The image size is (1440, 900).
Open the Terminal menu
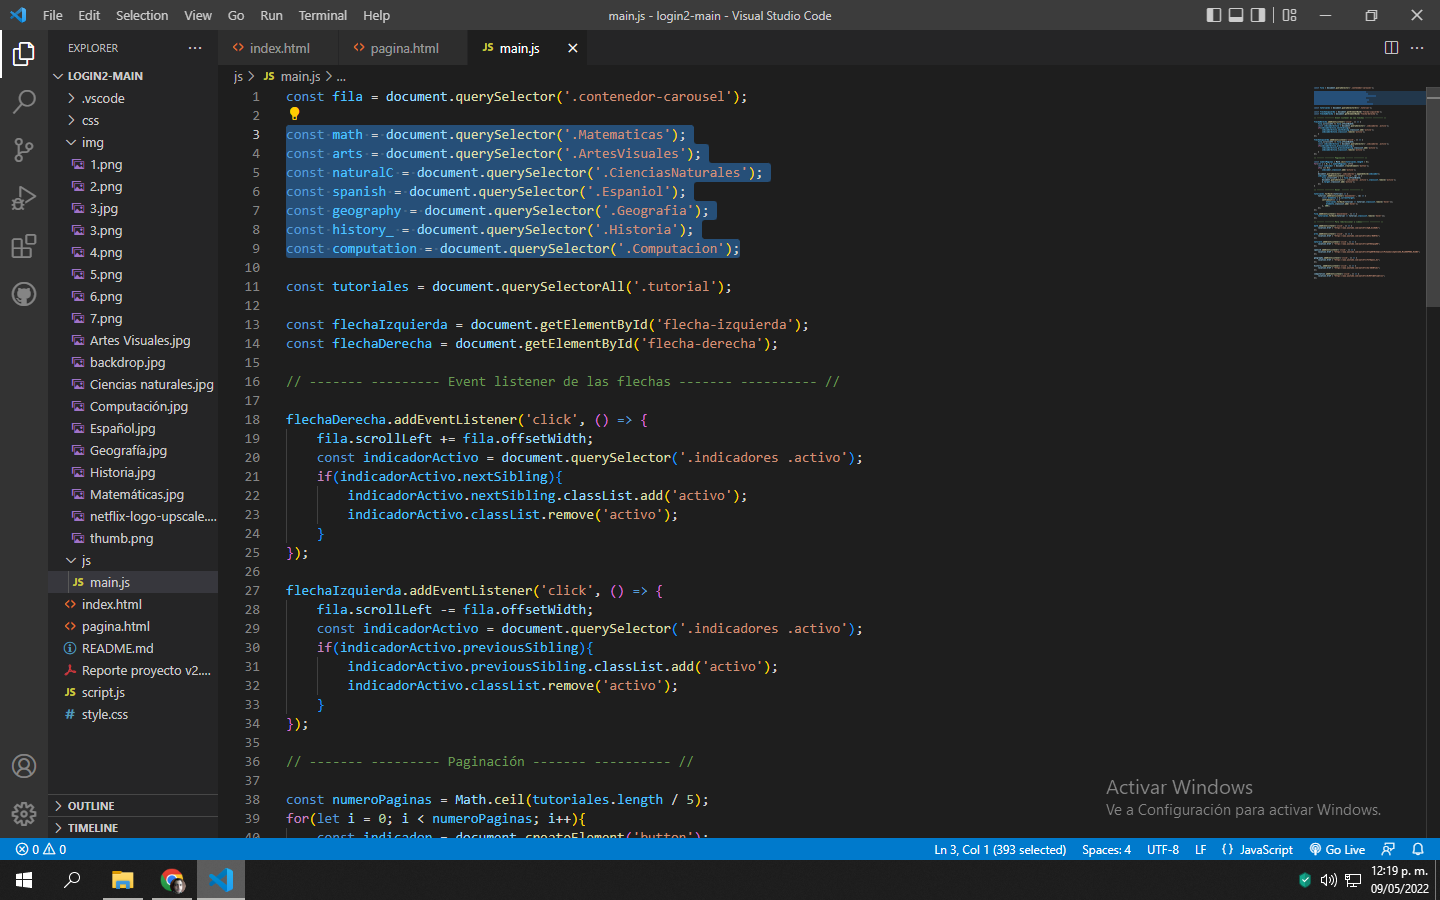tap(322, 15)
